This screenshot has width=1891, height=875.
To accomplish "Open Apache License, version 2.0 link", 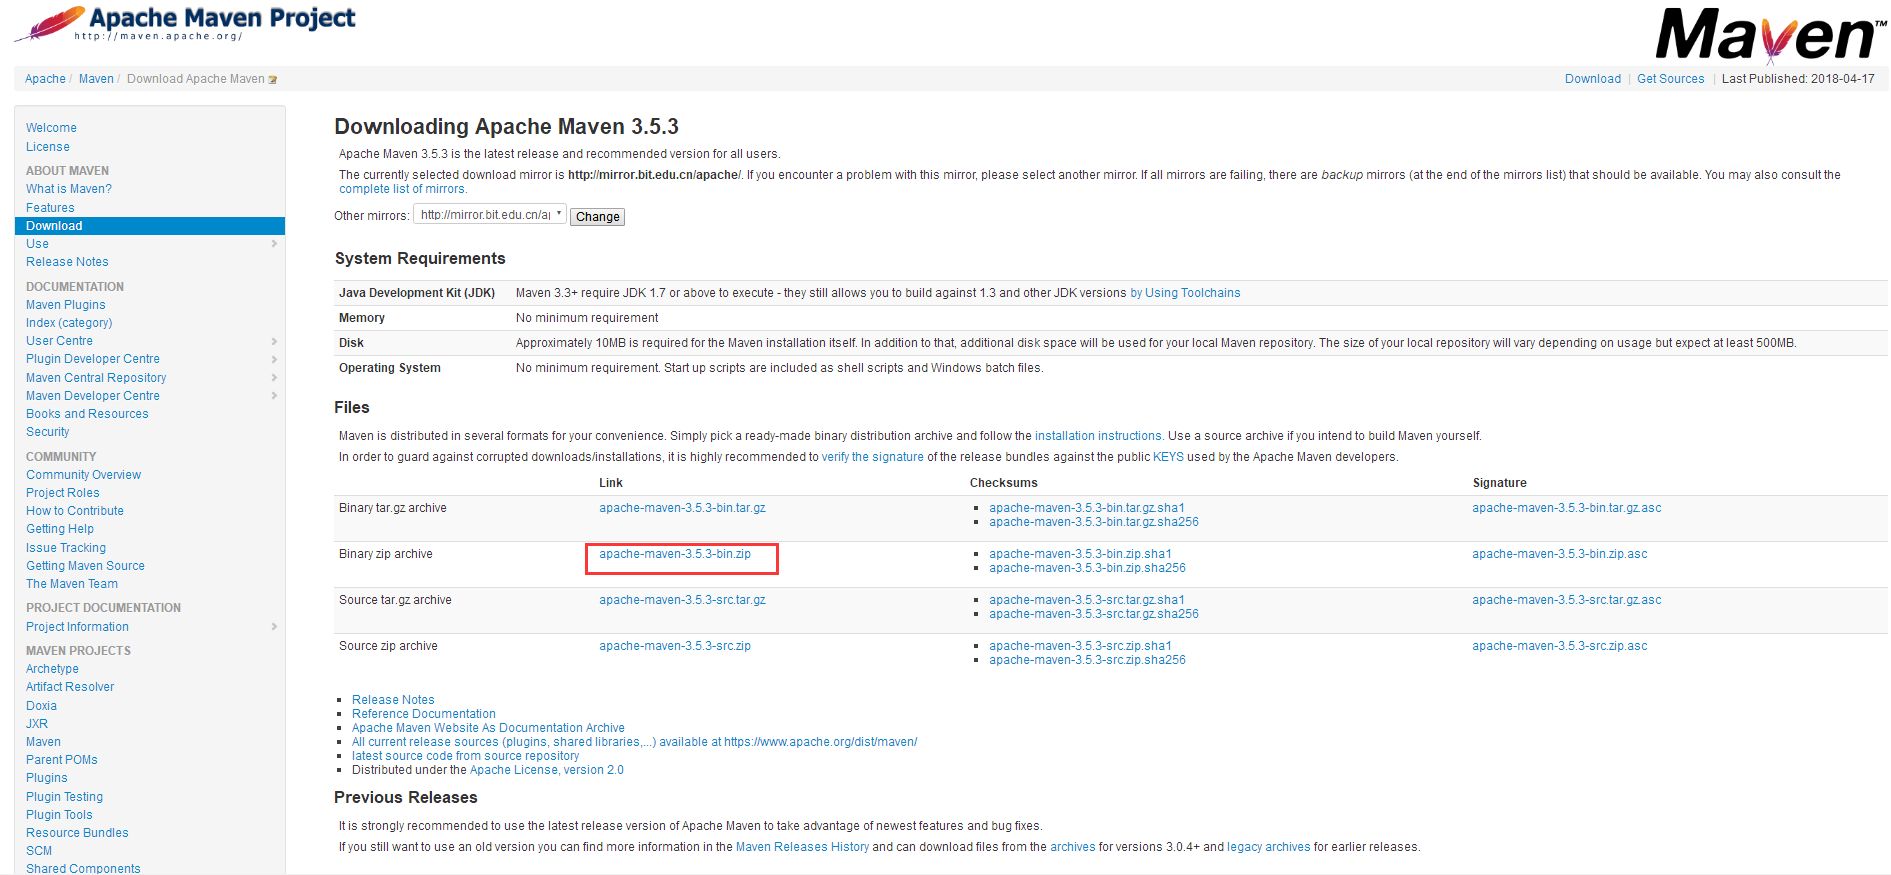I will coord(547,770).
